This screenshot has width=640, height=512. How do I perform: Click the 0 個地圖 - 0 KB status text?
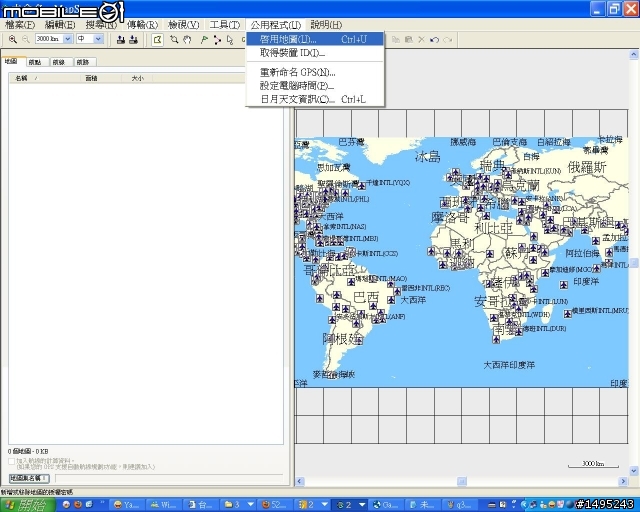click(28, 452)
